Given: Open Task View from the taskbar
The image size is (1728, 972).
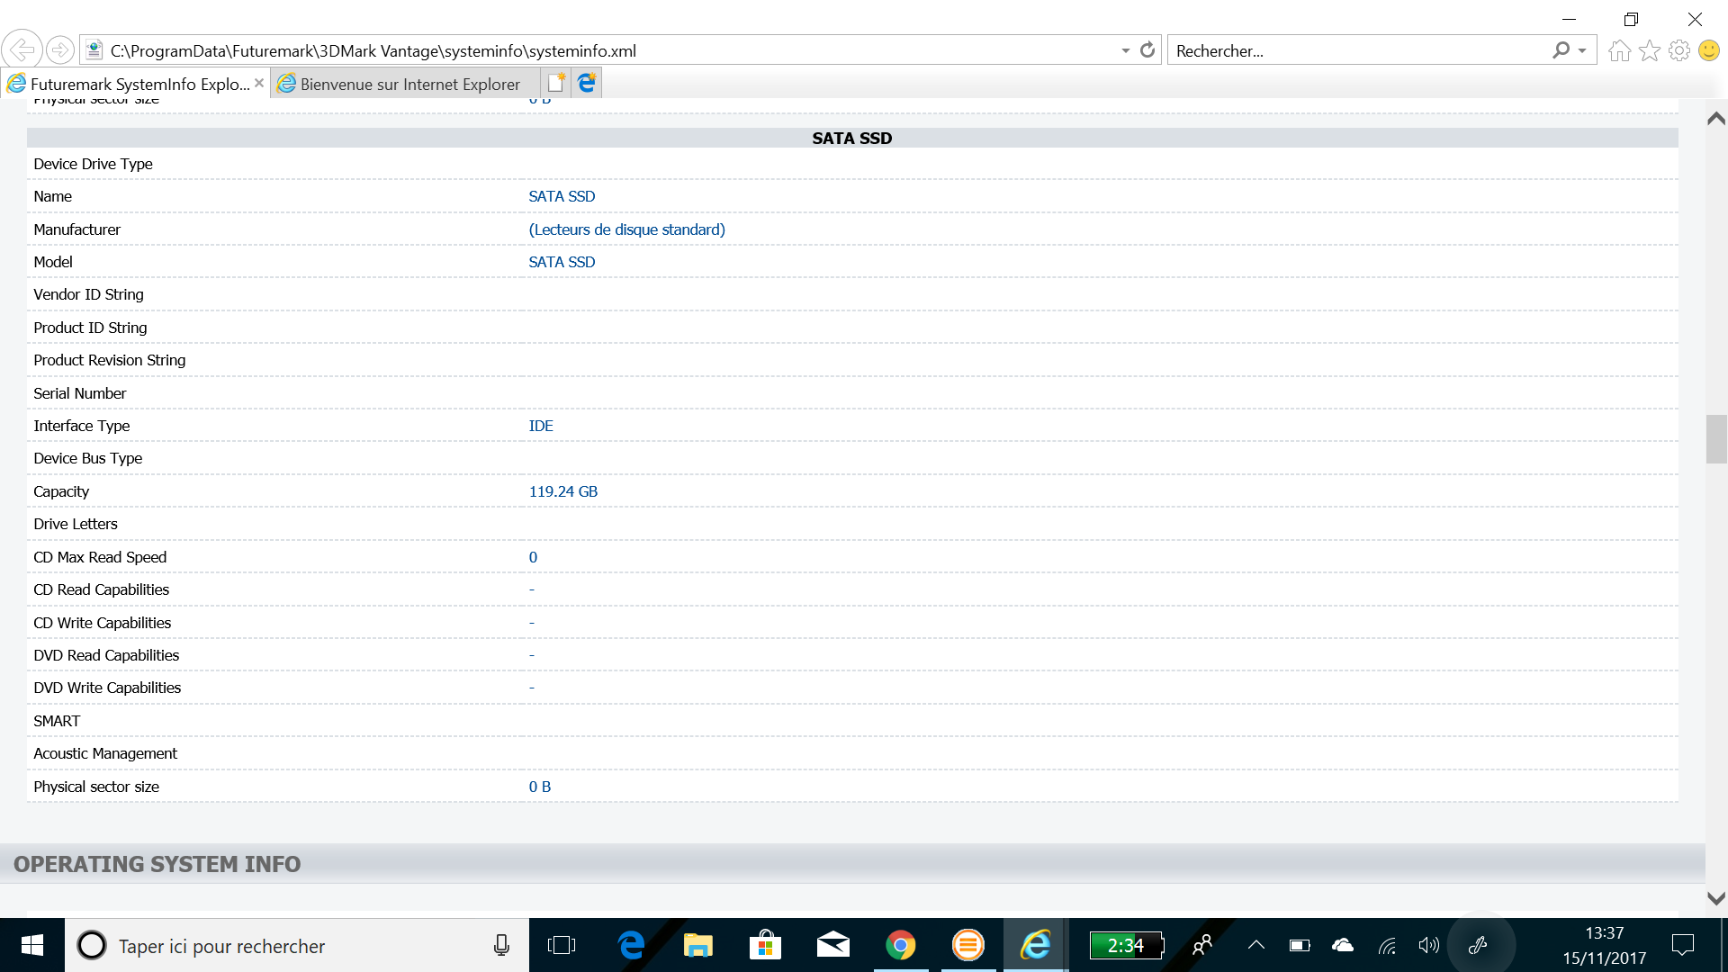Looking at the screenshot, I should point(562,945).
